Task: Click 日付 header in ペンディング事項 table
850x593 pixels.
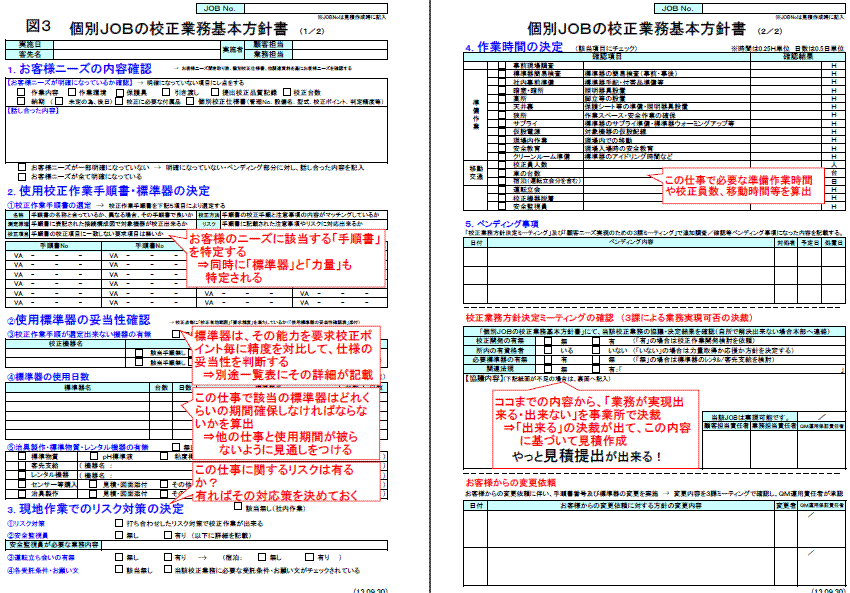Action: 475,242
